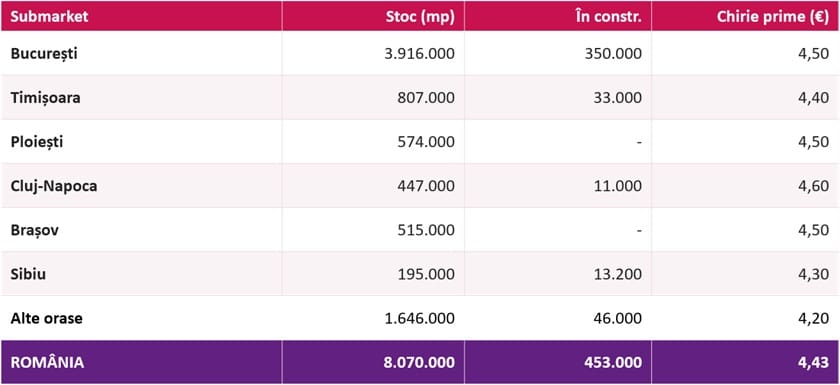Viewport: 840px width, 385px height.
Task: Select Alte orase stock value 1.646.000
Action: click(x=419, y=319)
